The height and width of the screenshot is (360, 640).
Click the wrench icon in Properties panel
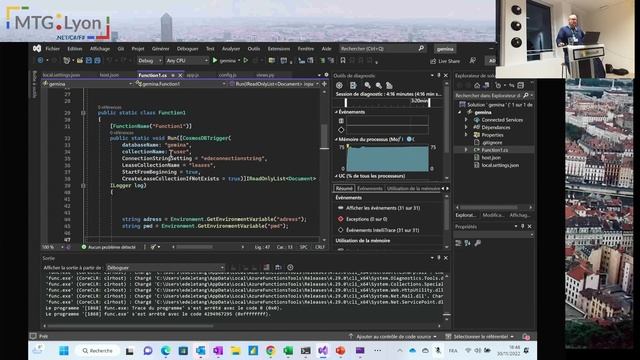coord(478,243)
